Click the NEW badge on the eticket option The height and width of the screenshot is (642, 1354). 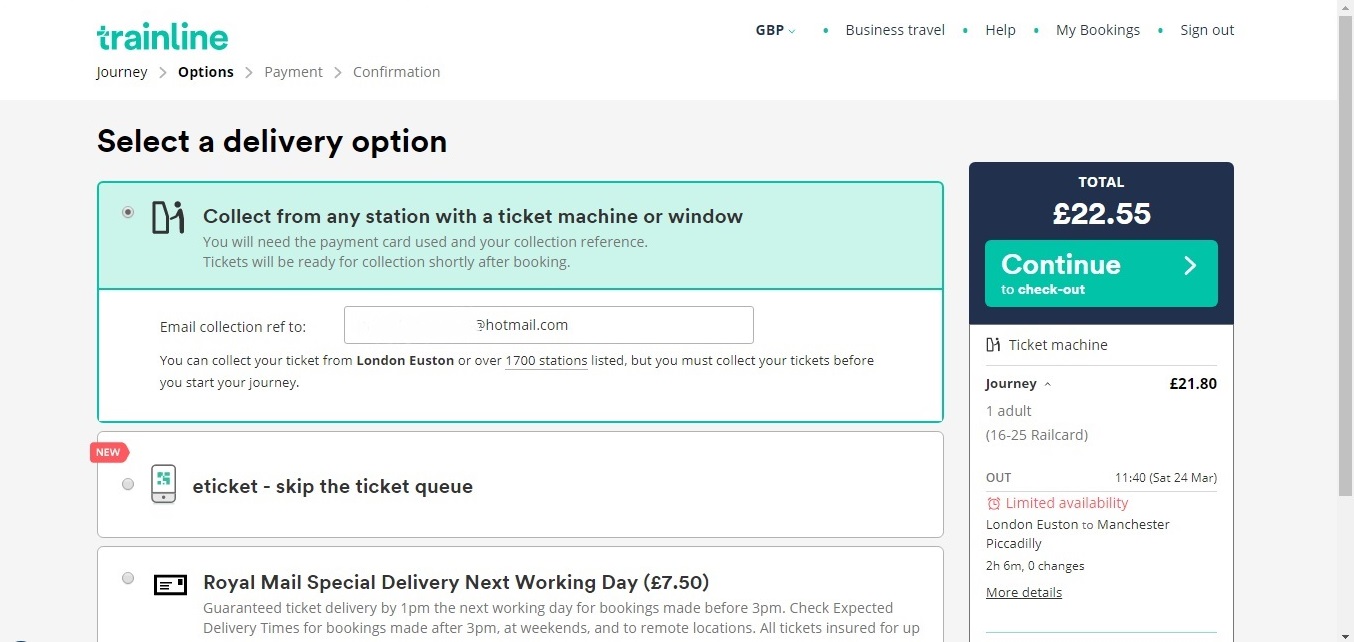tap(109, 452)
